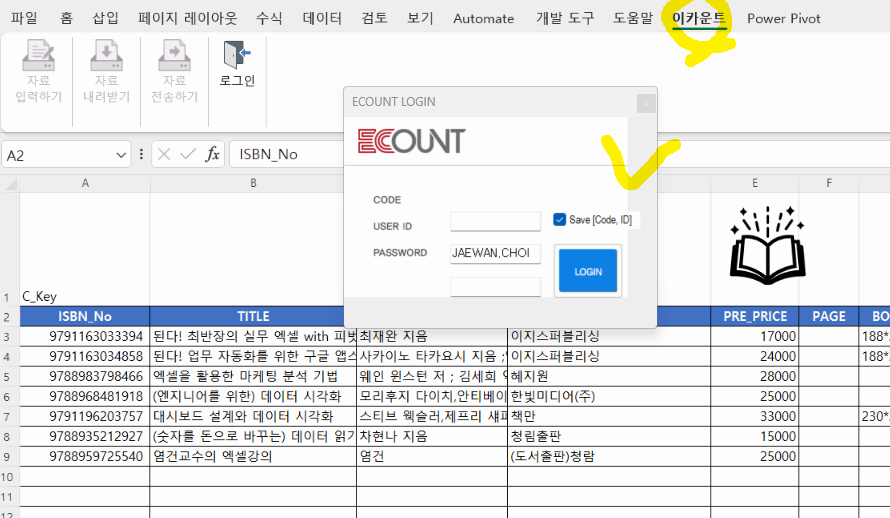The width and height of the screenshot is (890, 518).
Task: Click cell with ISBN 9788983798466
Action: [85, 376]
